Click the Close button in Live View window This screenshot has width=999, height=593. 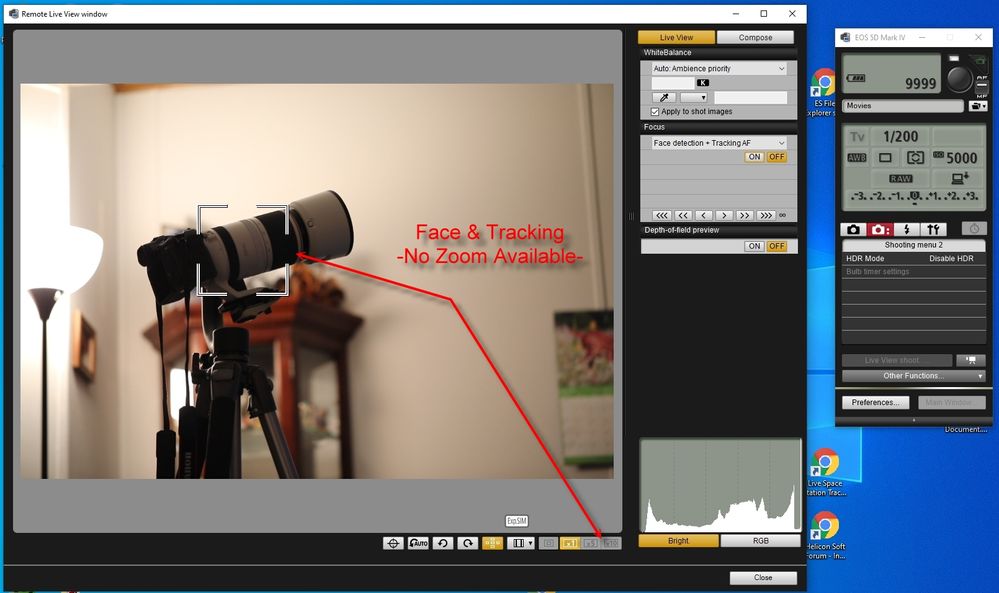pyautogui.click(x=763, y=578)
